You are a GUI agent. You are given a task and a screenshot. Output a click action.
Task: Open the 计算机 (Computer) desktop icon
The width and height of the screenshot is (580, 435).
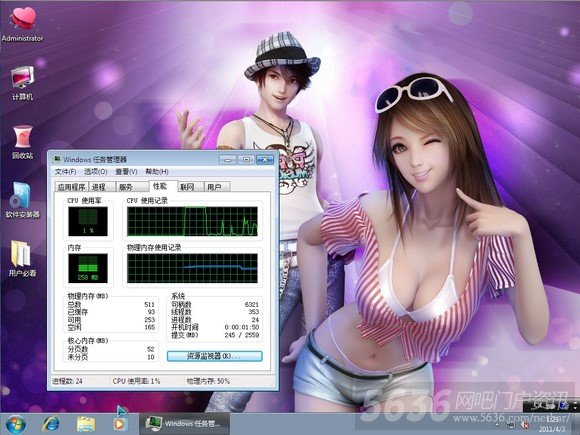click(22, 83)
